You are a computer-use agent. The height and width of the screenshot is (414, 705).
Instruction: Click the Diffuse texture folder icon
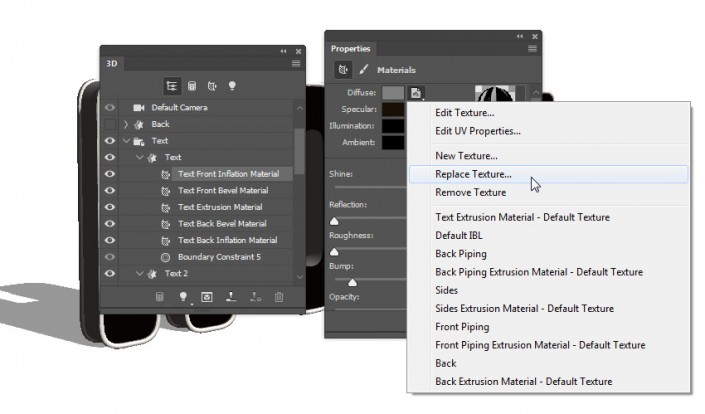tap(416, 93)
